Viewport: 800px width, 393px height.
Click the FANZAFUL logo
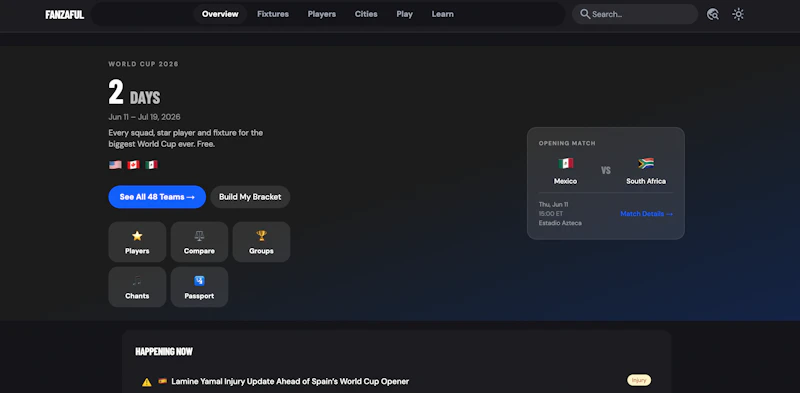(64, 15)
